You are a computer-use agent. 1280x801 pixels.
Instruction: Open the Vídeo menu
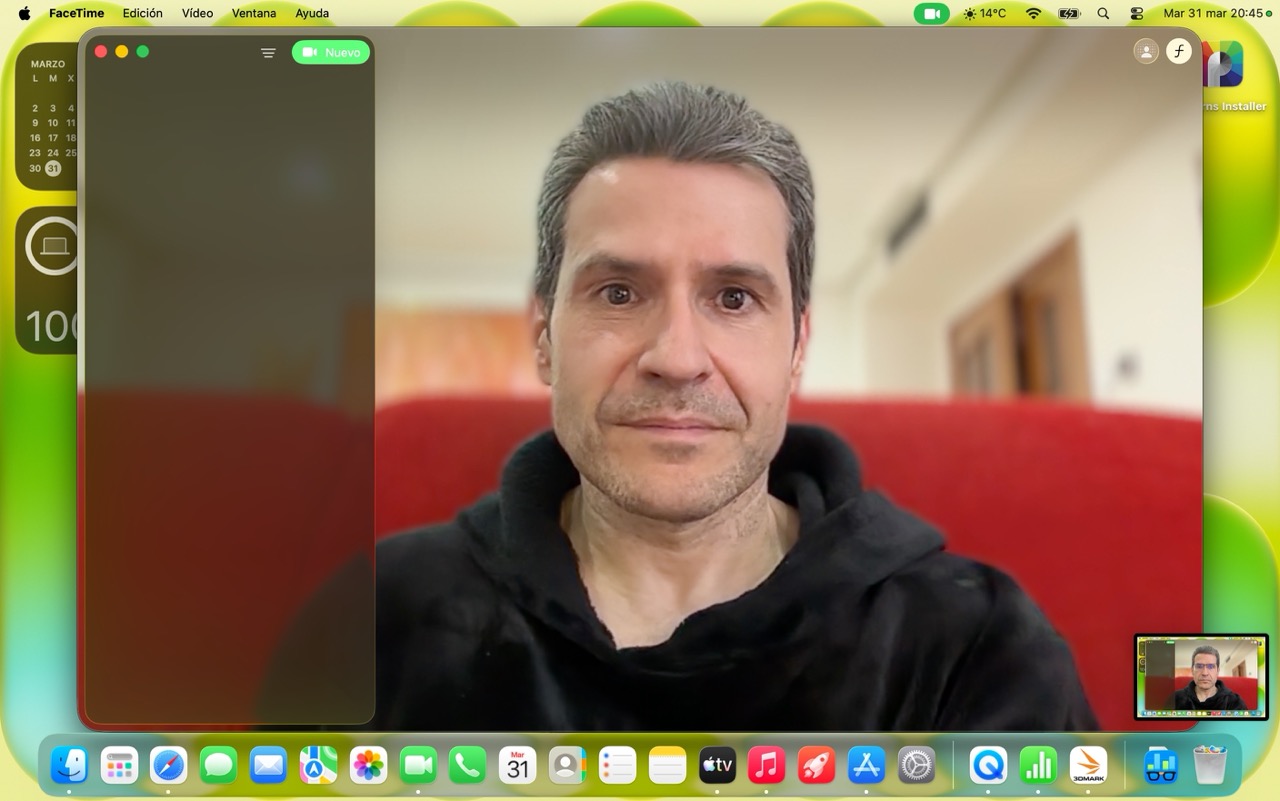pos(197,14)
